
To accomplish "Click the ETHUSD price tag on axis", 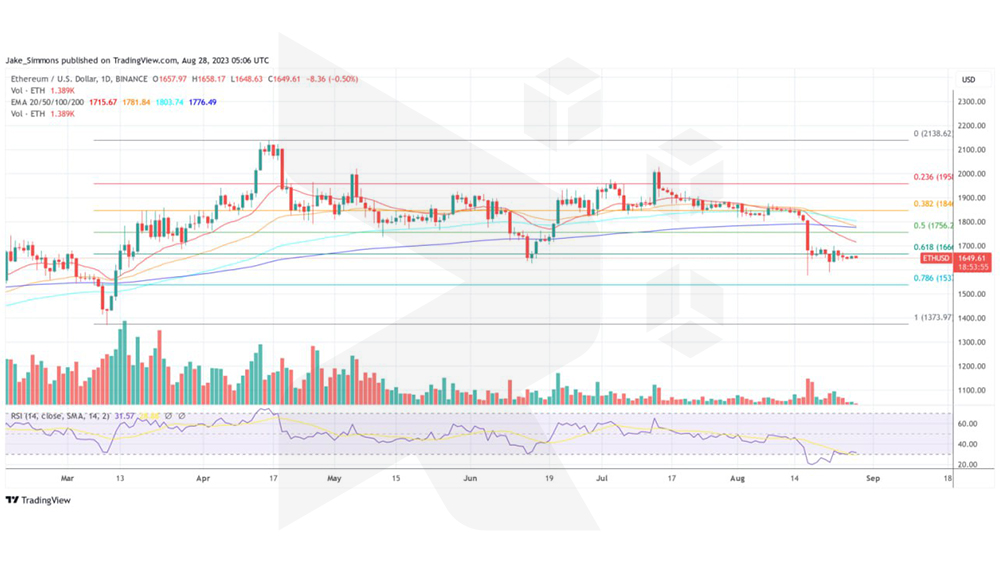I will (969, 257).
